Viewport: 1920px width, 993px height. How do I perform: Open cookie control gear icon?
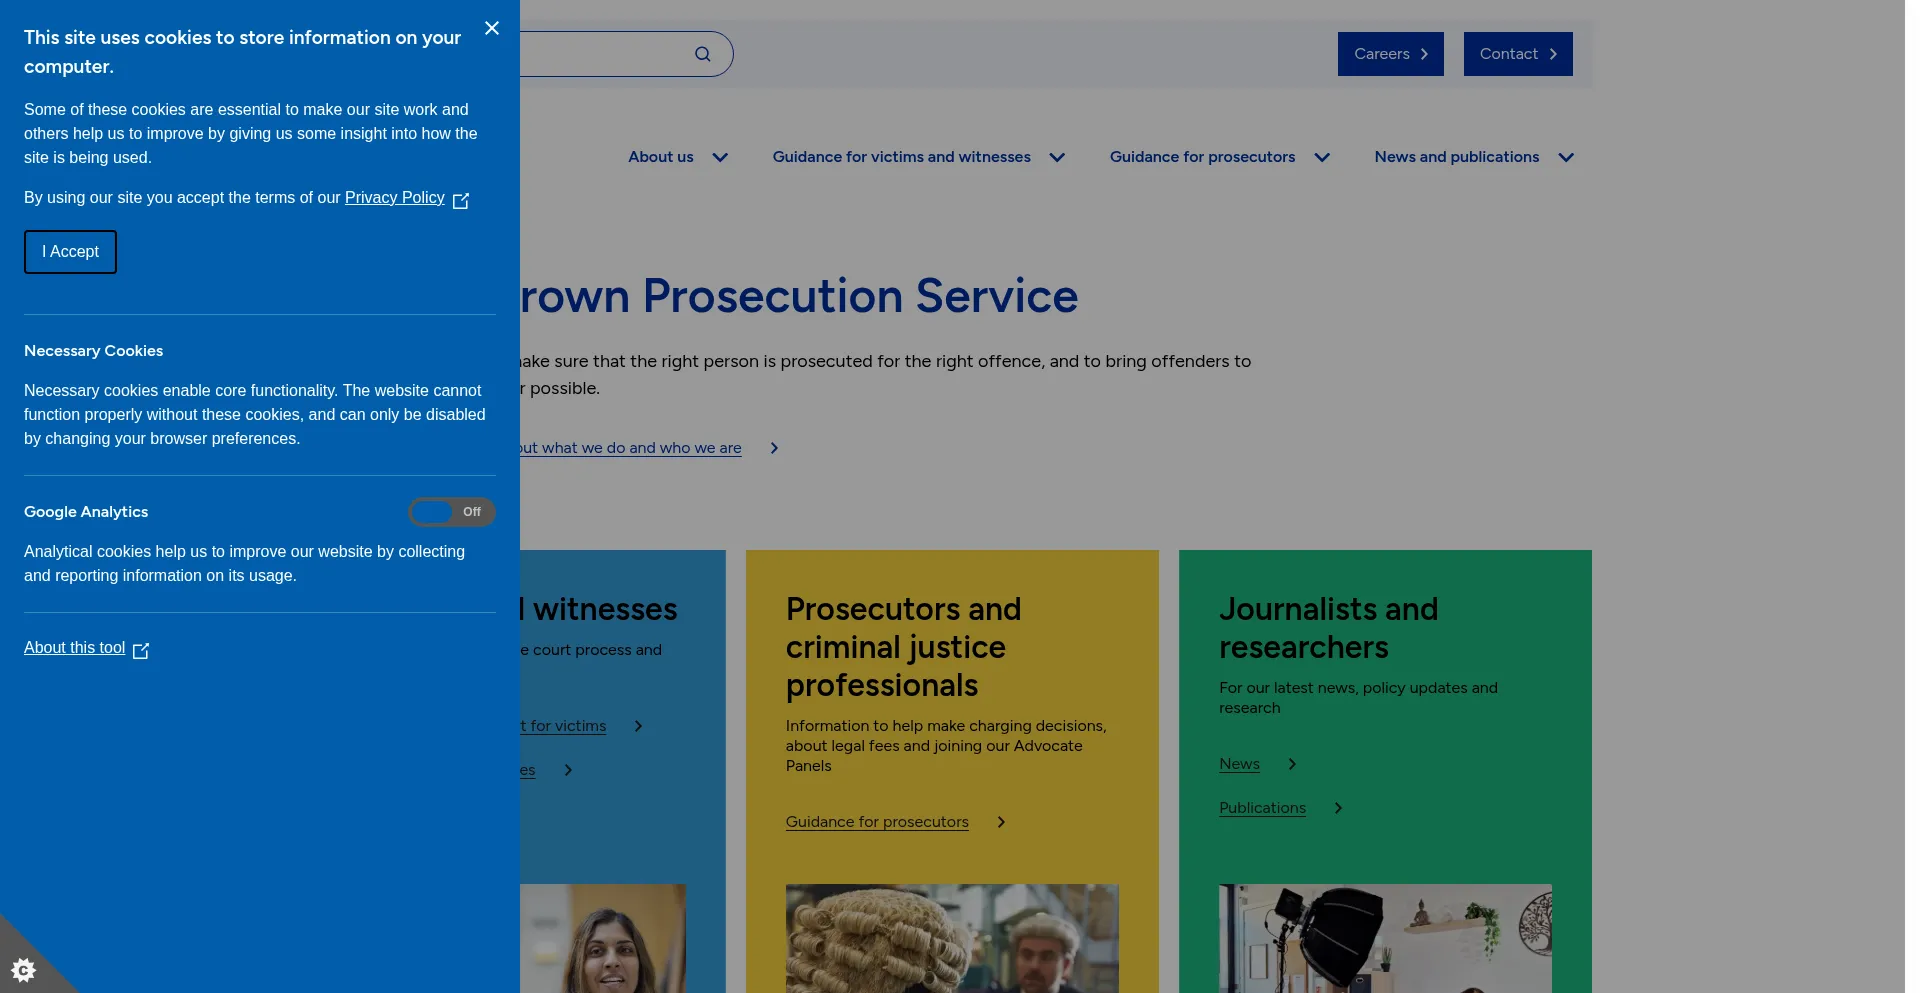coord(23,969)
